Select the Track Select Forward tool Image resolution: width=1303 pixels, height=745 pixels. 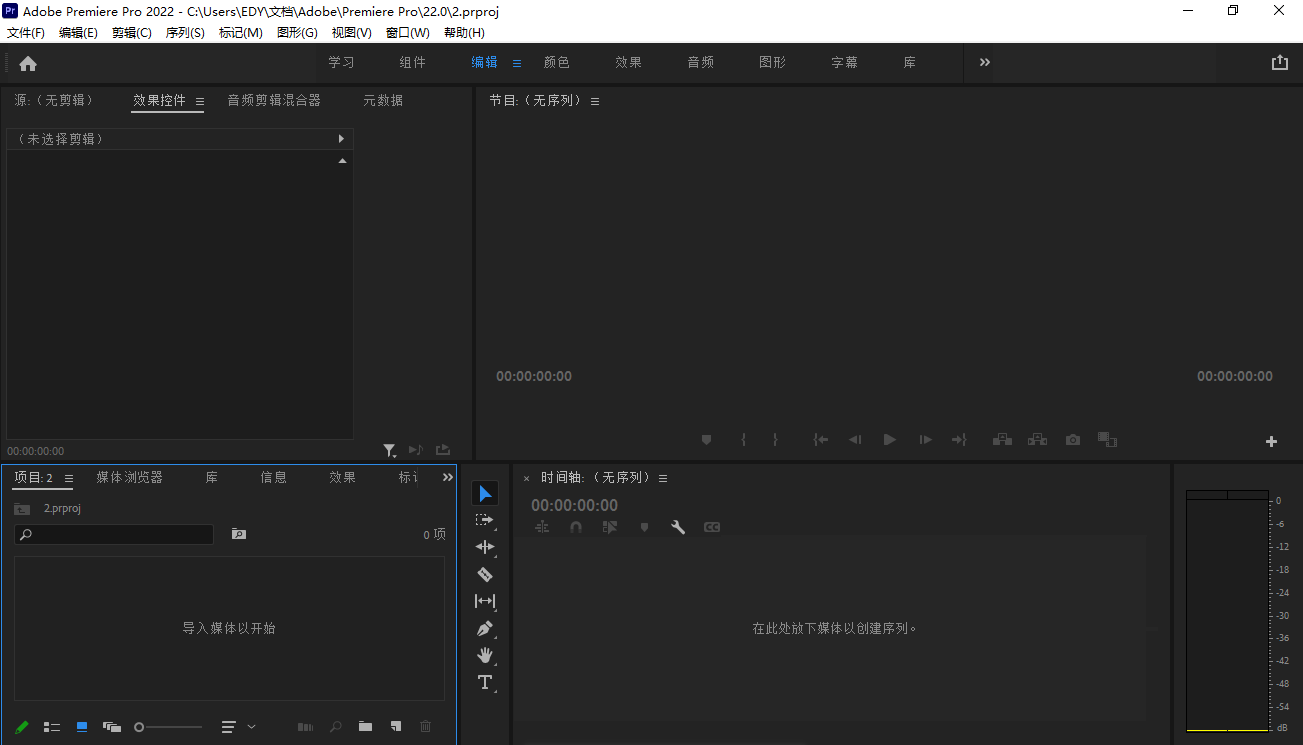click(x=485, y=520)
